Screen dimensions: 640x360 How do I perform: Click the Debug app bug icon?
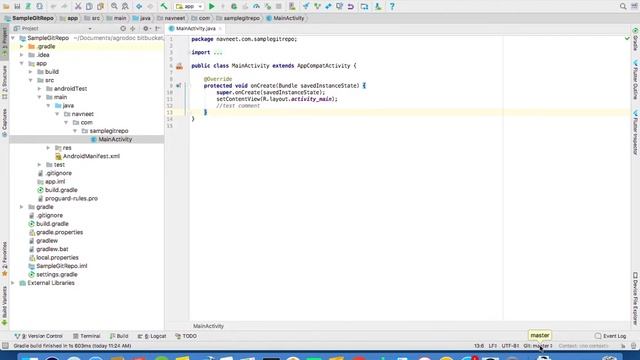(234, 7)
